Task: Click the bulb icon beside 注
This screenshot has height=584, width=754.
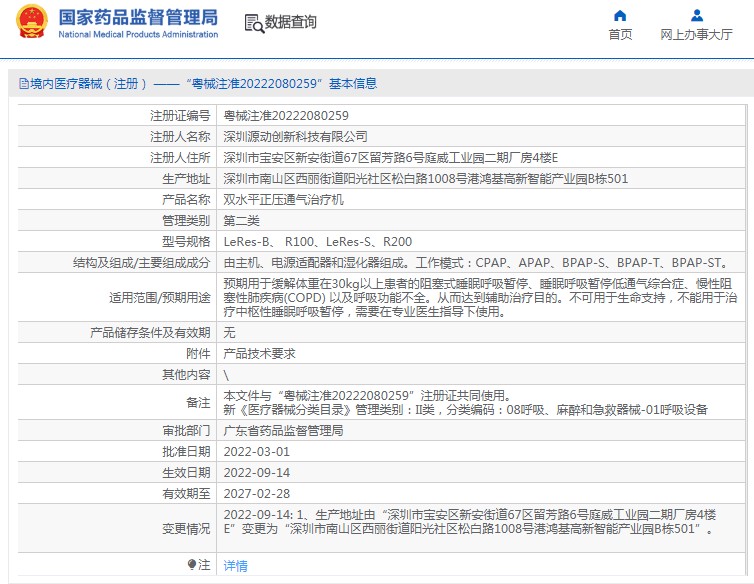Action: [x=191, y=564]
